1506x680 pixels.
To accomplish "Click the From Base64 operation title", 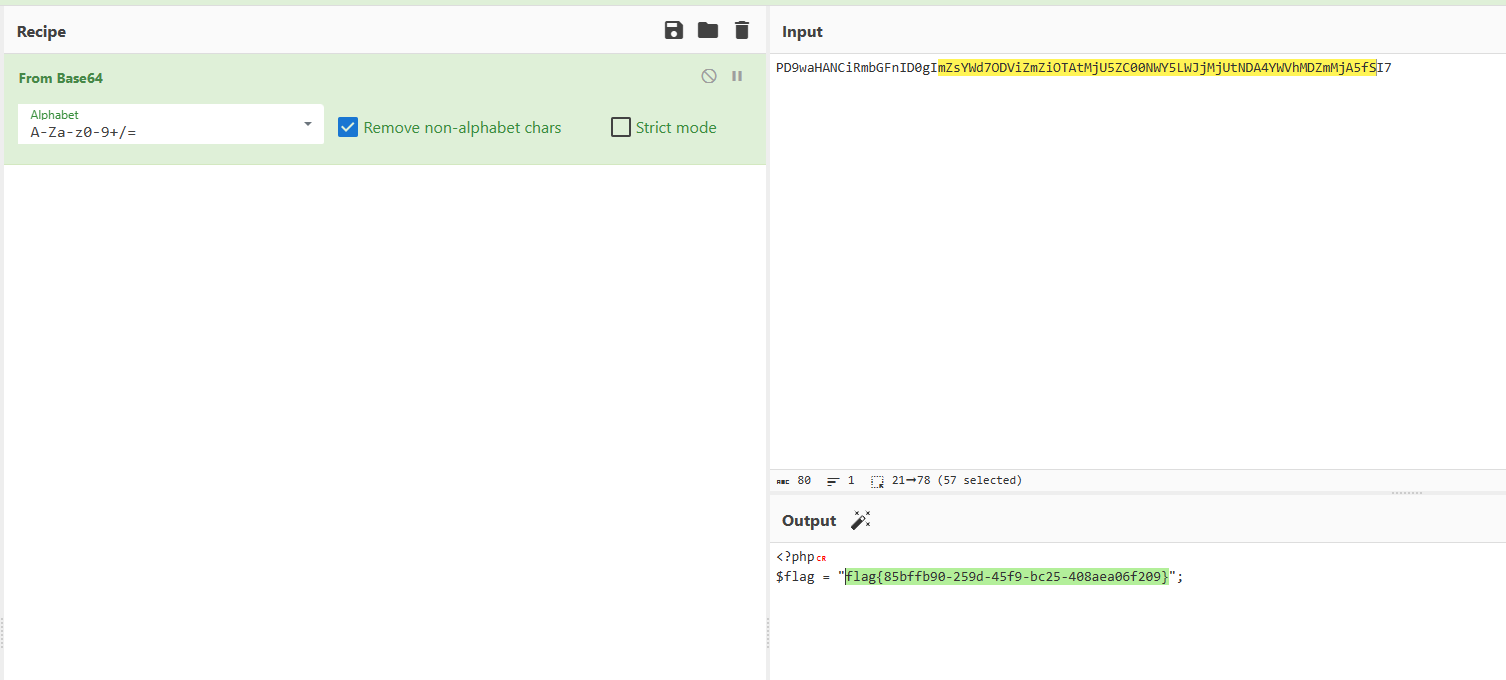I will pyautogui.click(x=61, y=78).
